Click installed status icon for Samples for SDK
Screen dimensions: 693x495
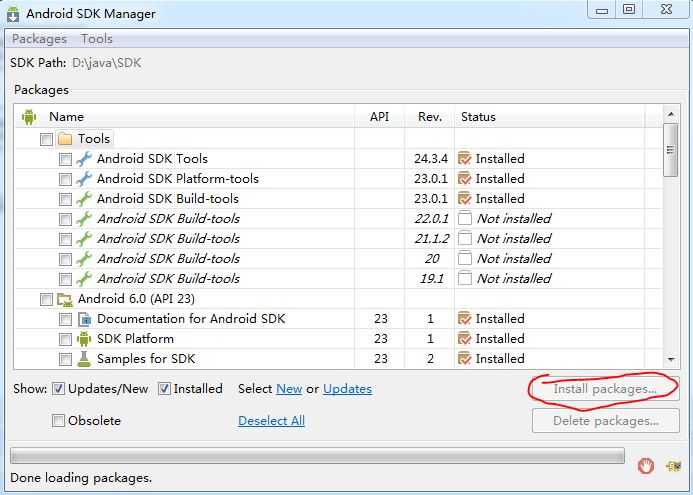pos(465,359)
